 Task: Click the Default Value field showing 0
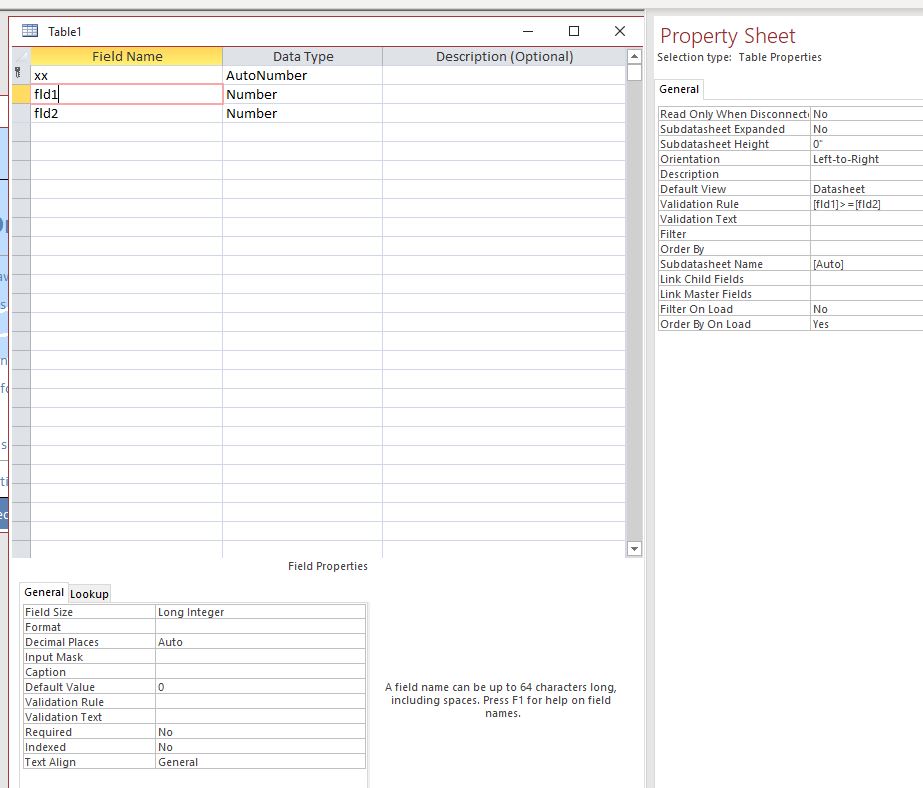pos(260,687)
